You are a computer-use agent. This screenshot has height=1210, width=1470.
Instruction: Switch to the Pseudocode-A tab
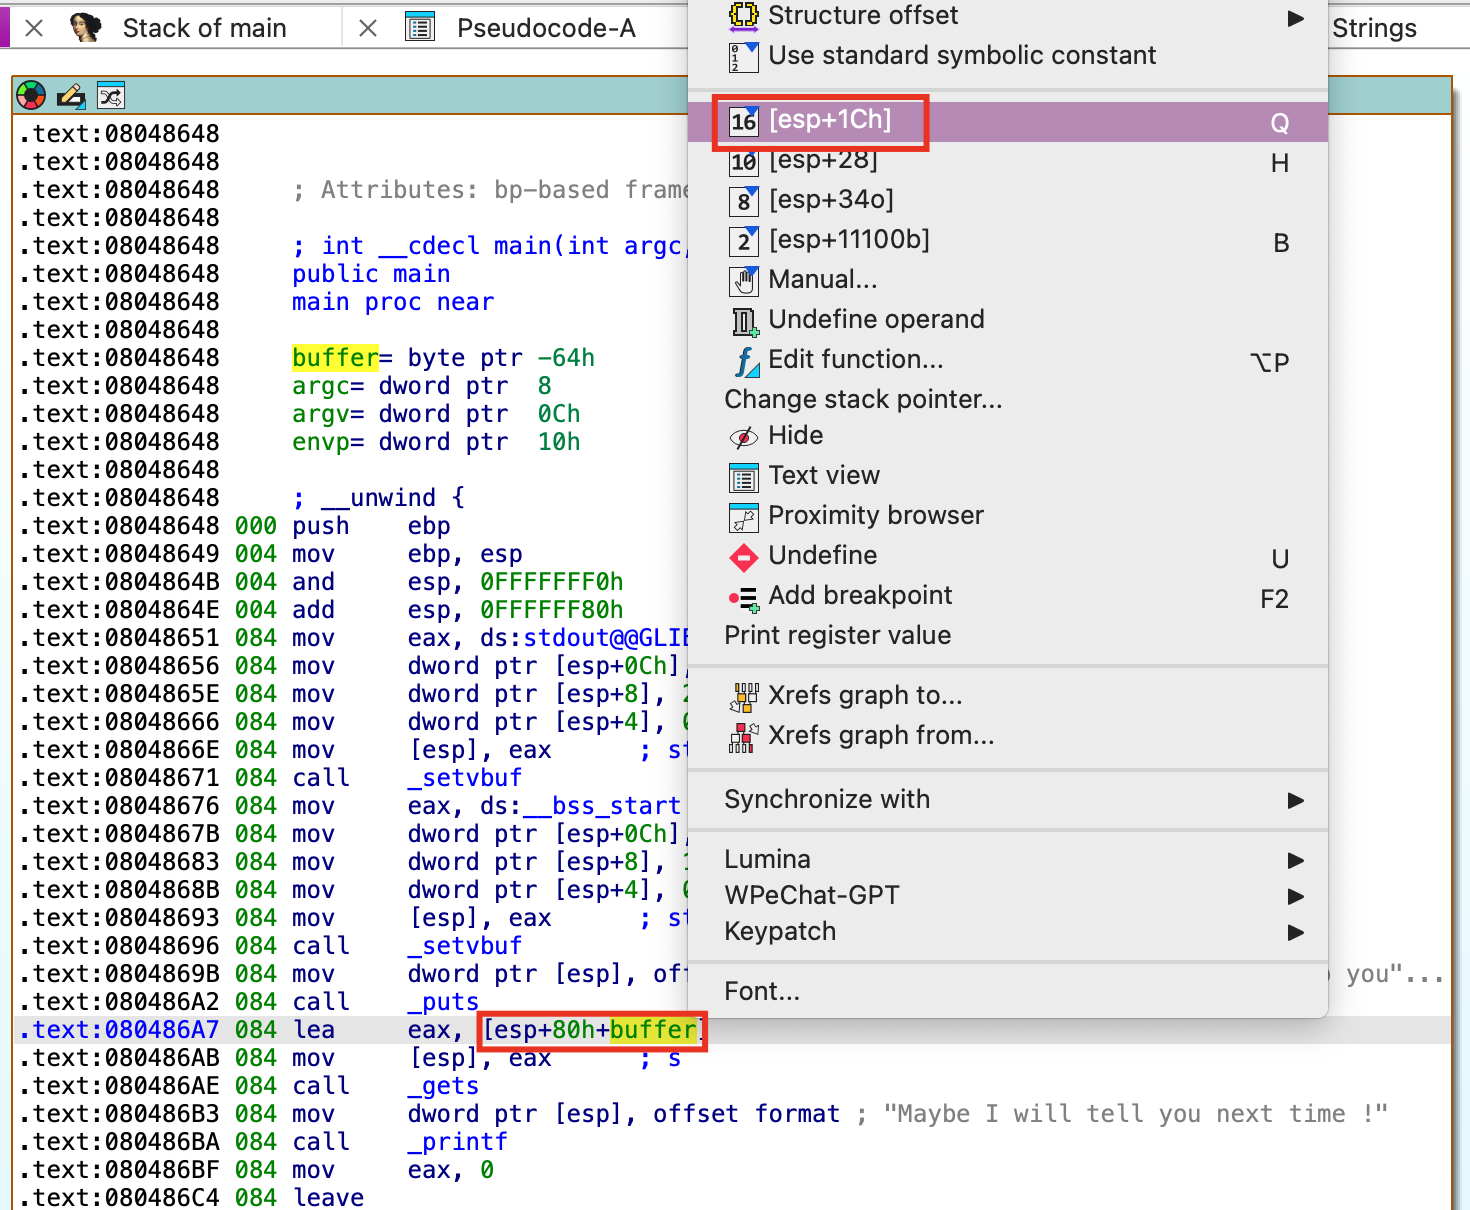[x=546, y=28]
